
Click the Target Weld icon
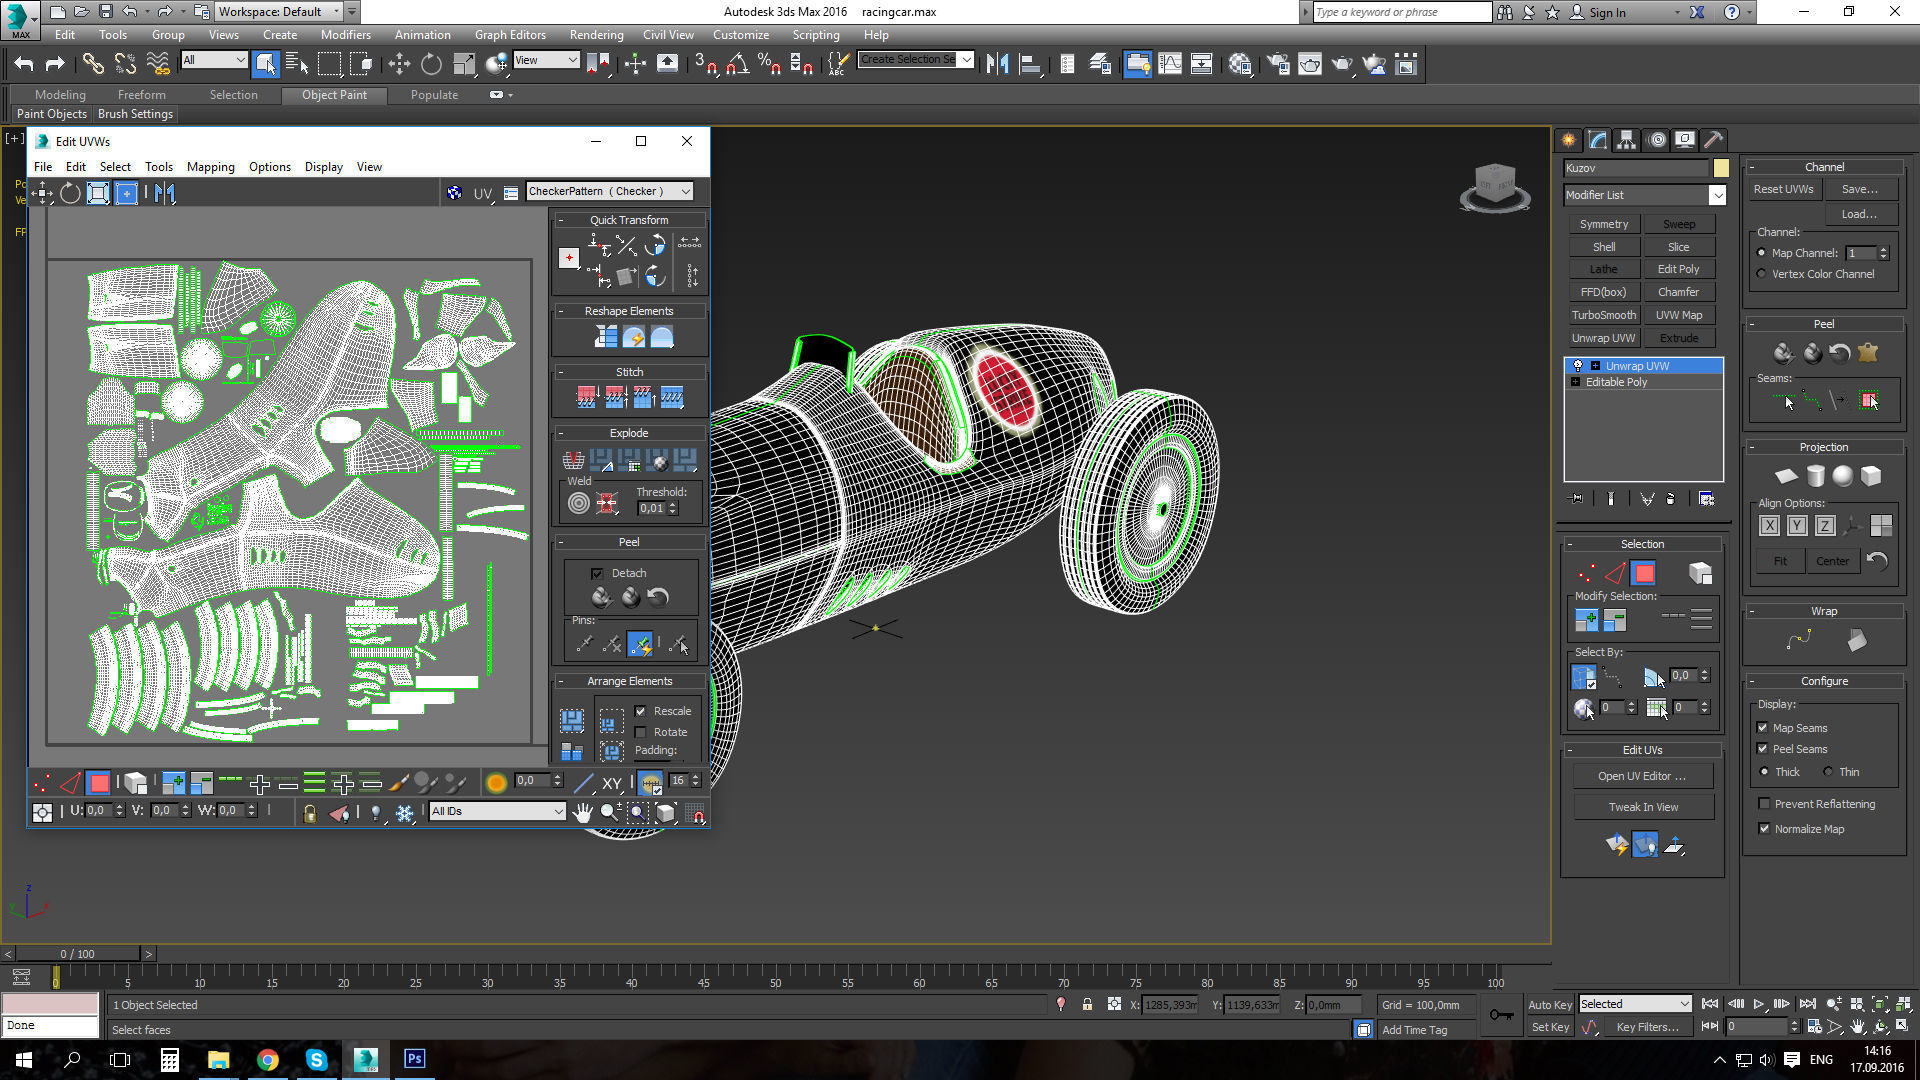pos(578,504)
